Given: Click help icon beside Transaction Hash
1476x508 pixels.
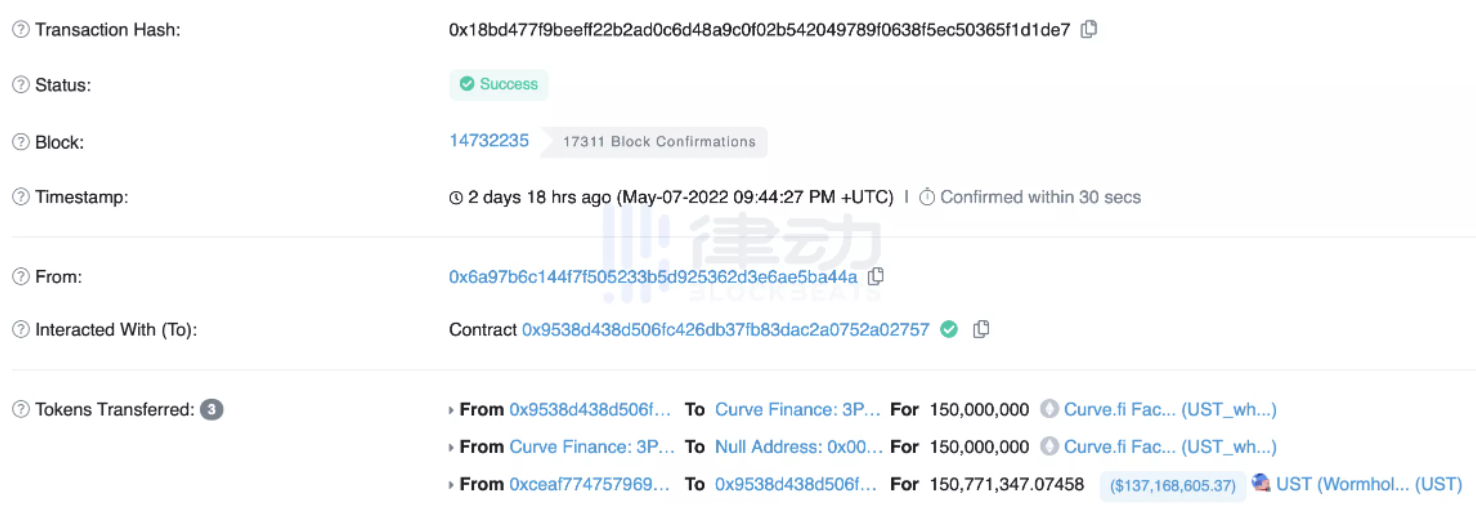Looking at the screenshot, I should coord(20,30).
